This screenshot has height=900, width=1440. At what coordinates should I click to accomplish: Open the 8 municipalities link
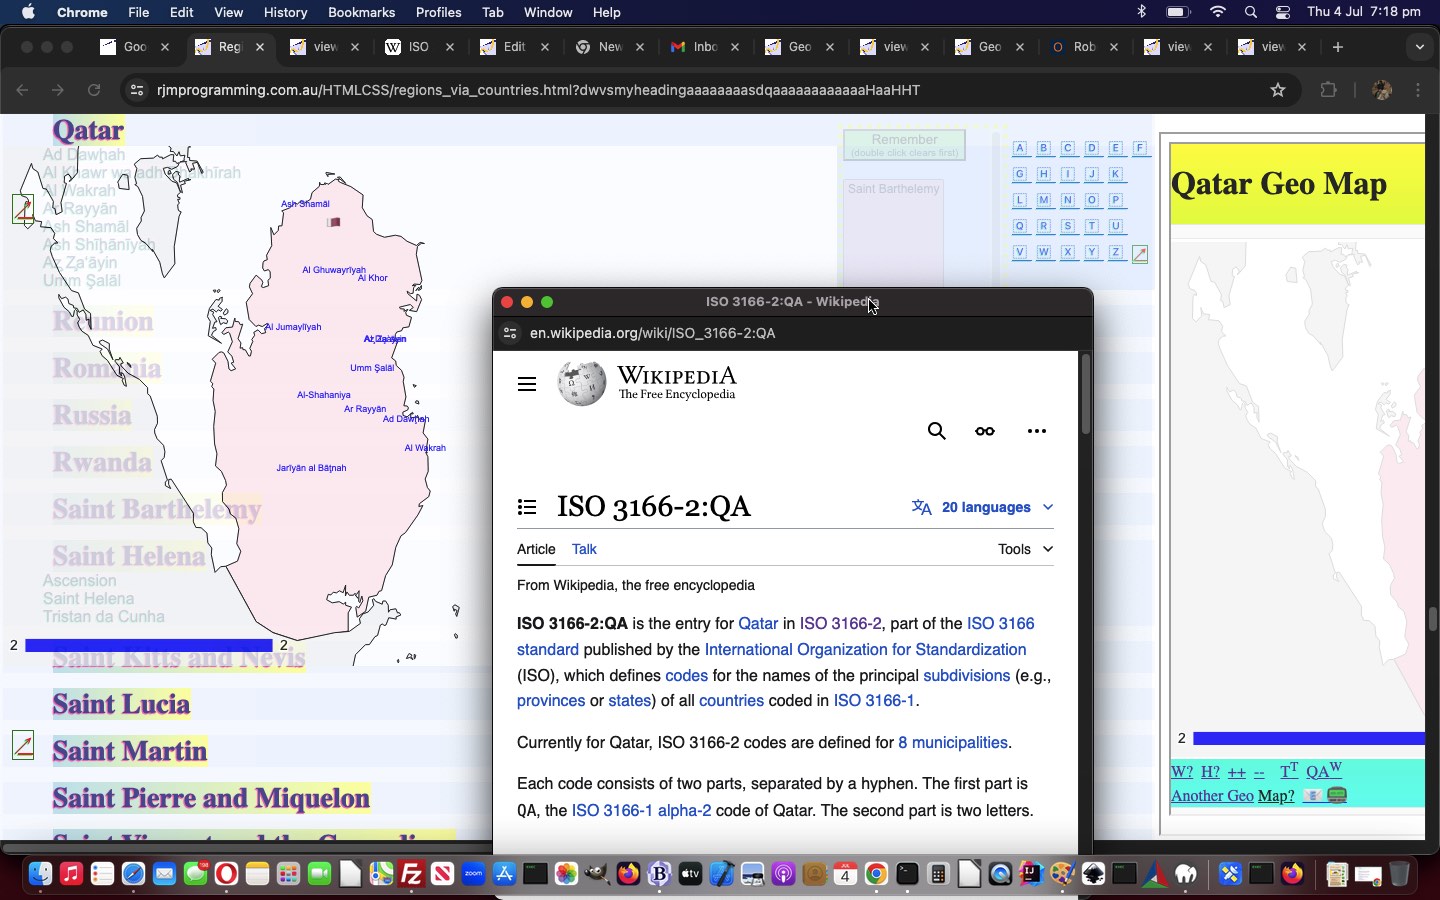pyautogui.click(x=953, y=742)
